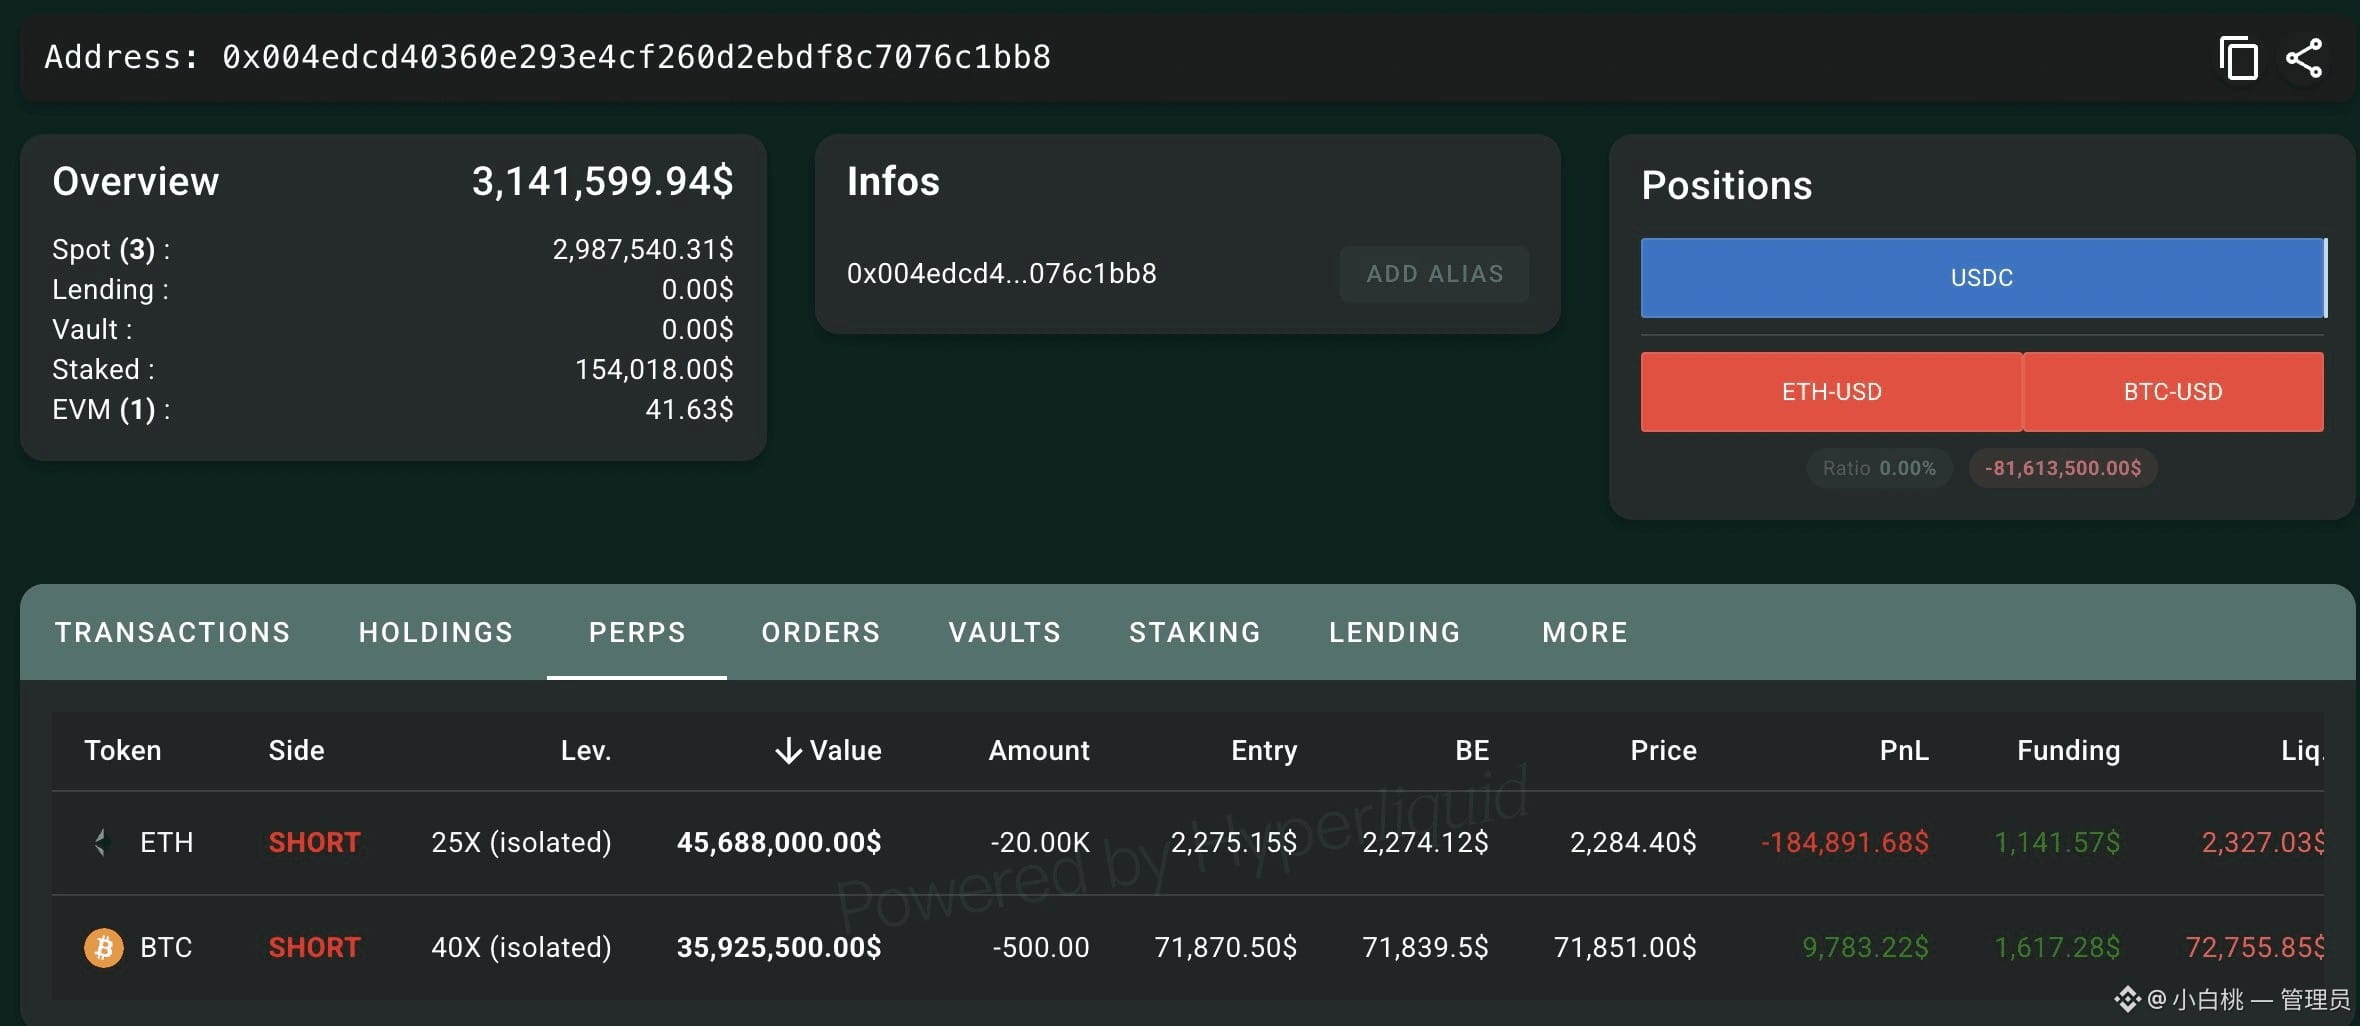Click the Spot (3) label
This screenshot has height=1026, width=2360.
point(110,249)
